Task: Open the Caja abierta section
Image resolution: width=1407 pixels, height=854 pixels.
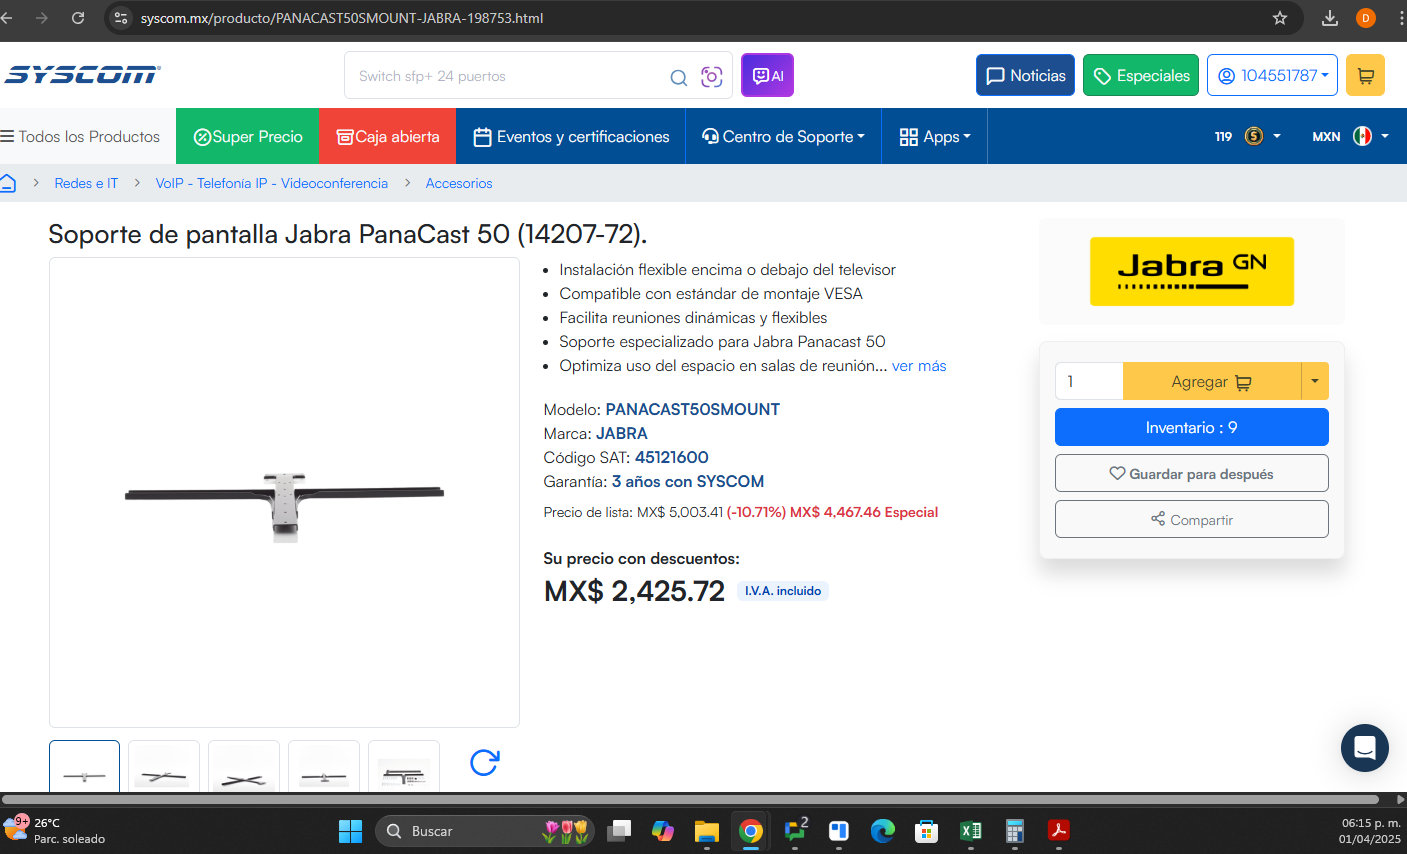Action: tap(388, 136)
